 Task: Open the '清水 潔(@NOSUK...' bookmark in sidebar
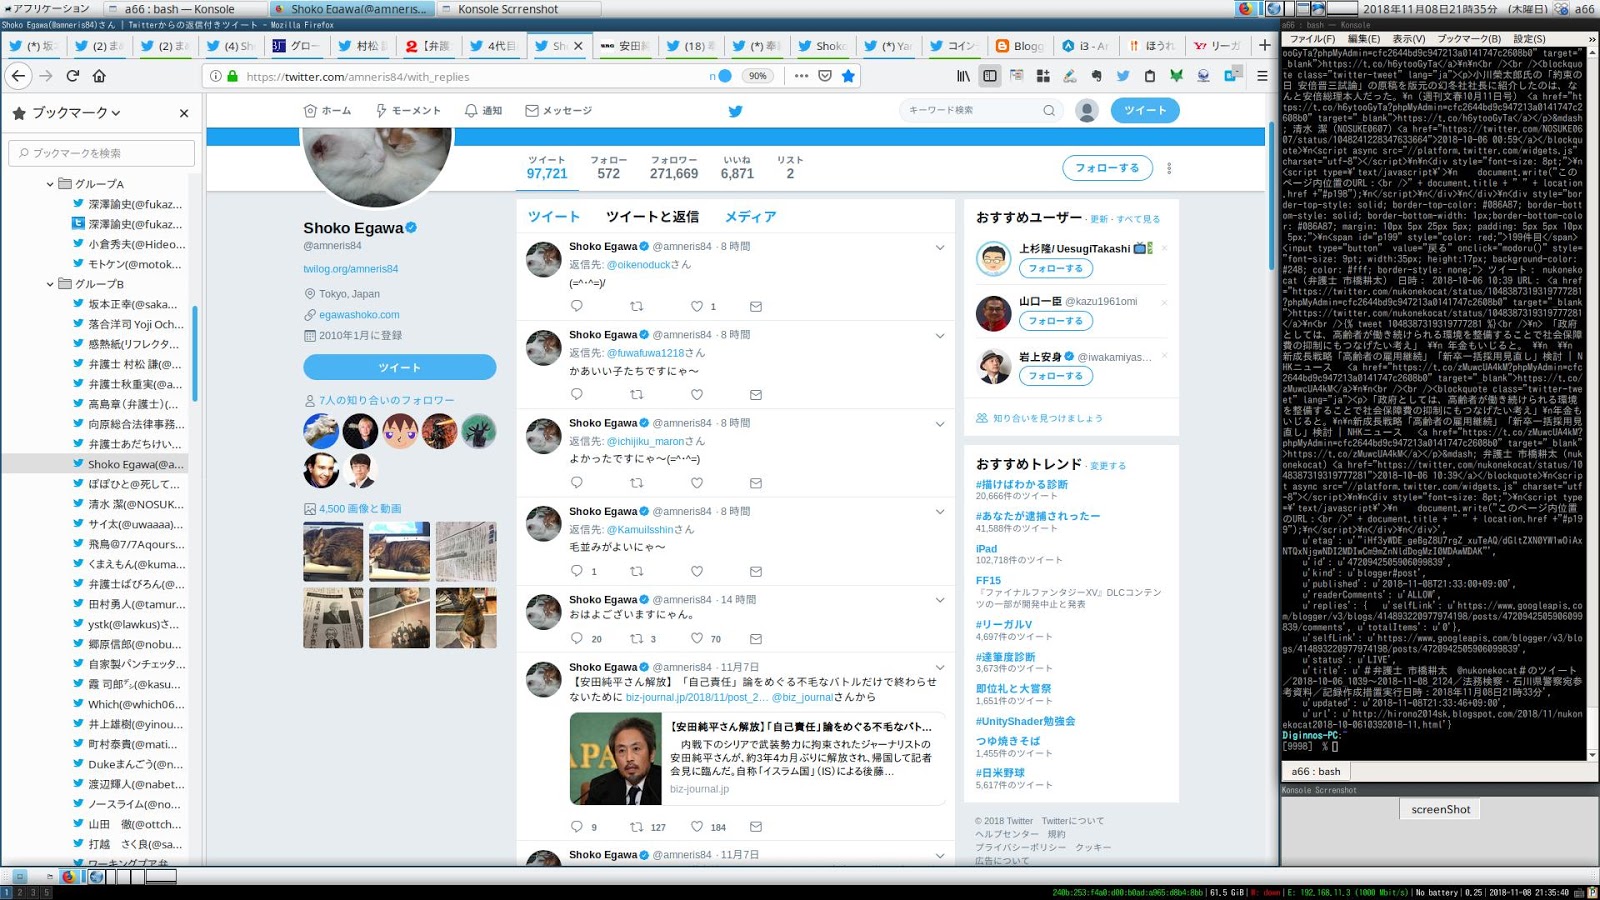click(x=135, y=504)
